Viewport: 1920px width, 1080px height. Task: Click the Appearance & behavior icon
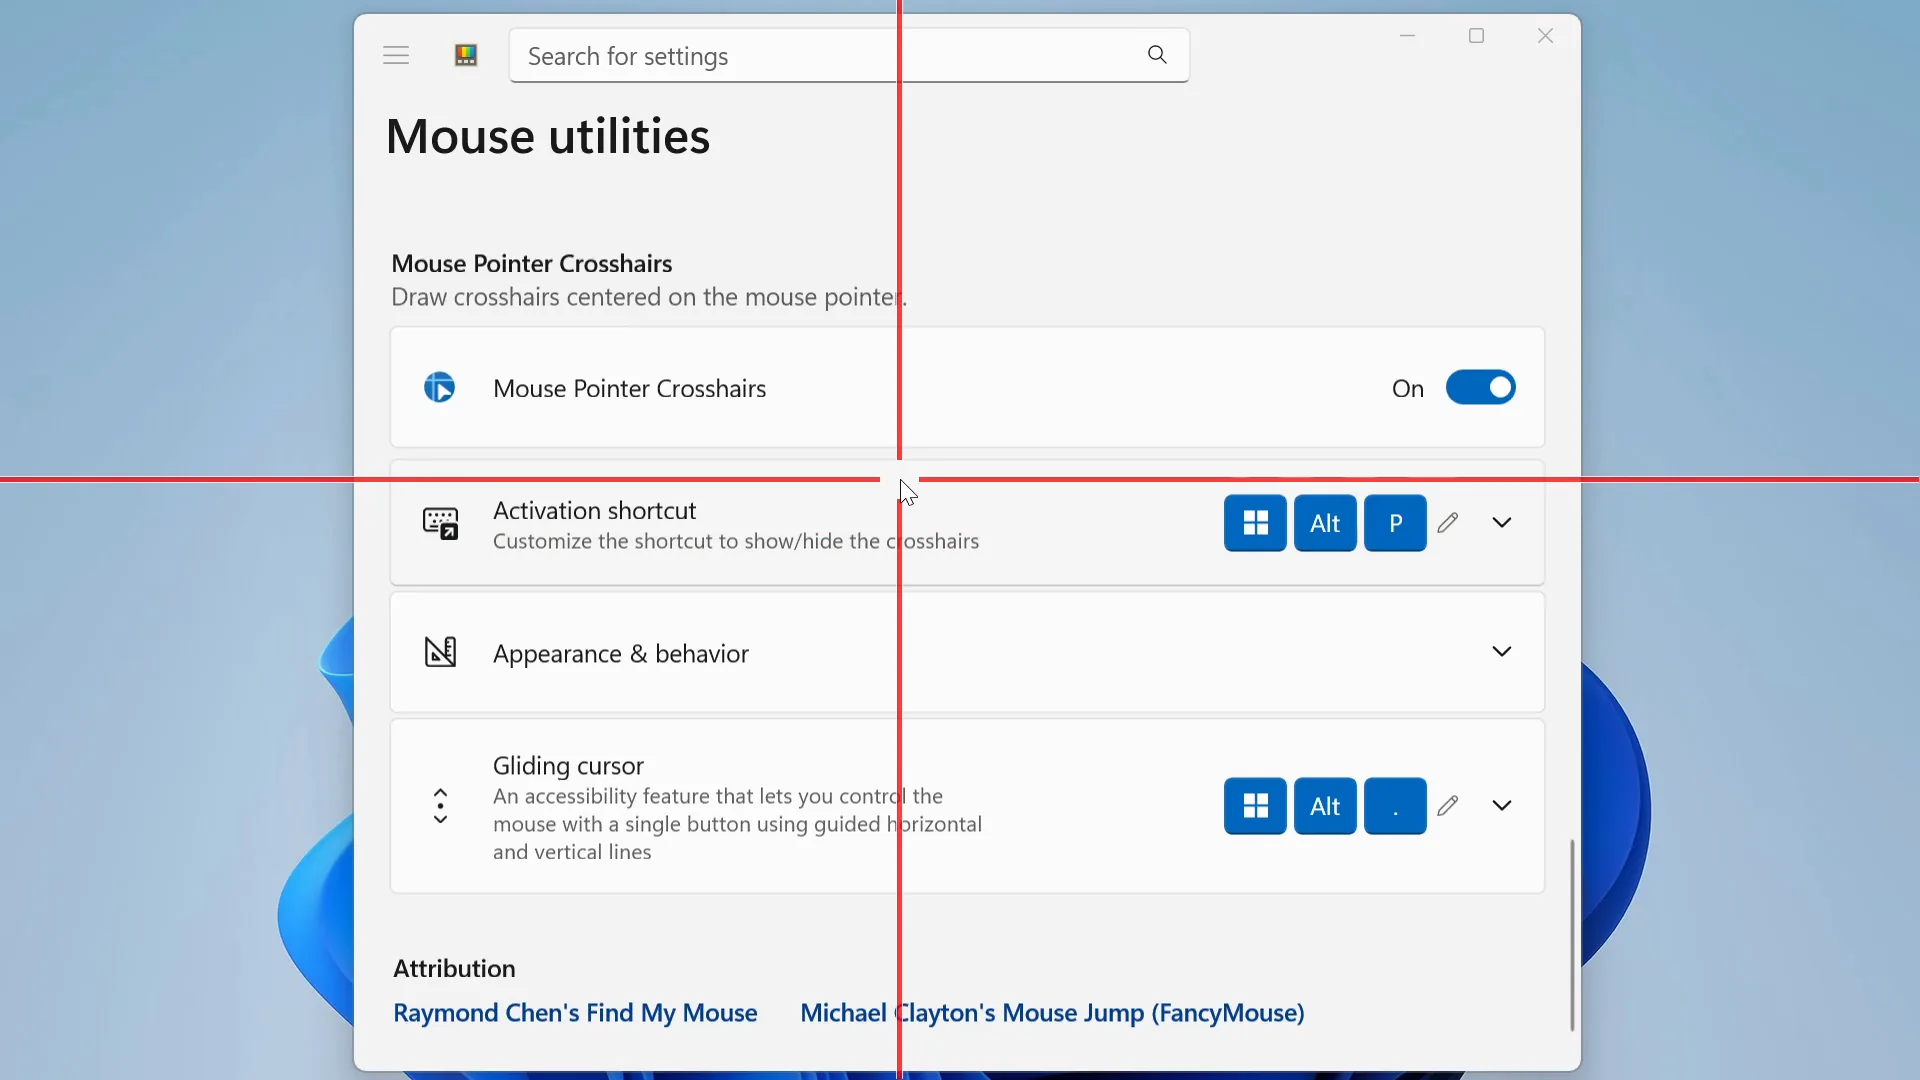pyautogui.click(x=440, y=652)
